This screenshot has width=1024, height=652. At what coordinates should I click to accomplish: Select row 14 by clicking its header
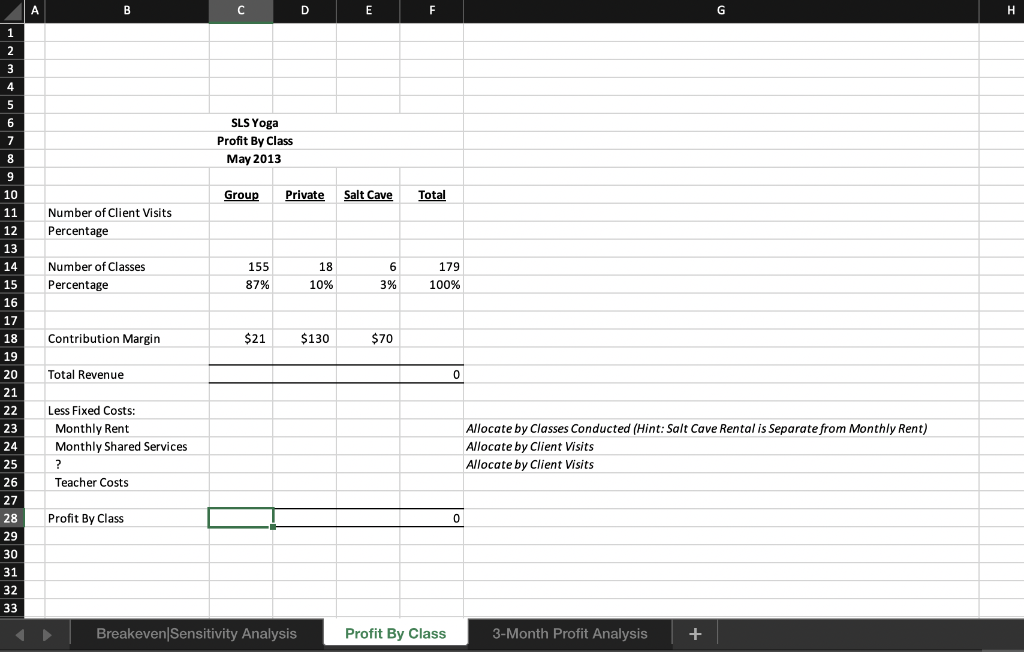pyautogui.click(x=10, y=266)
